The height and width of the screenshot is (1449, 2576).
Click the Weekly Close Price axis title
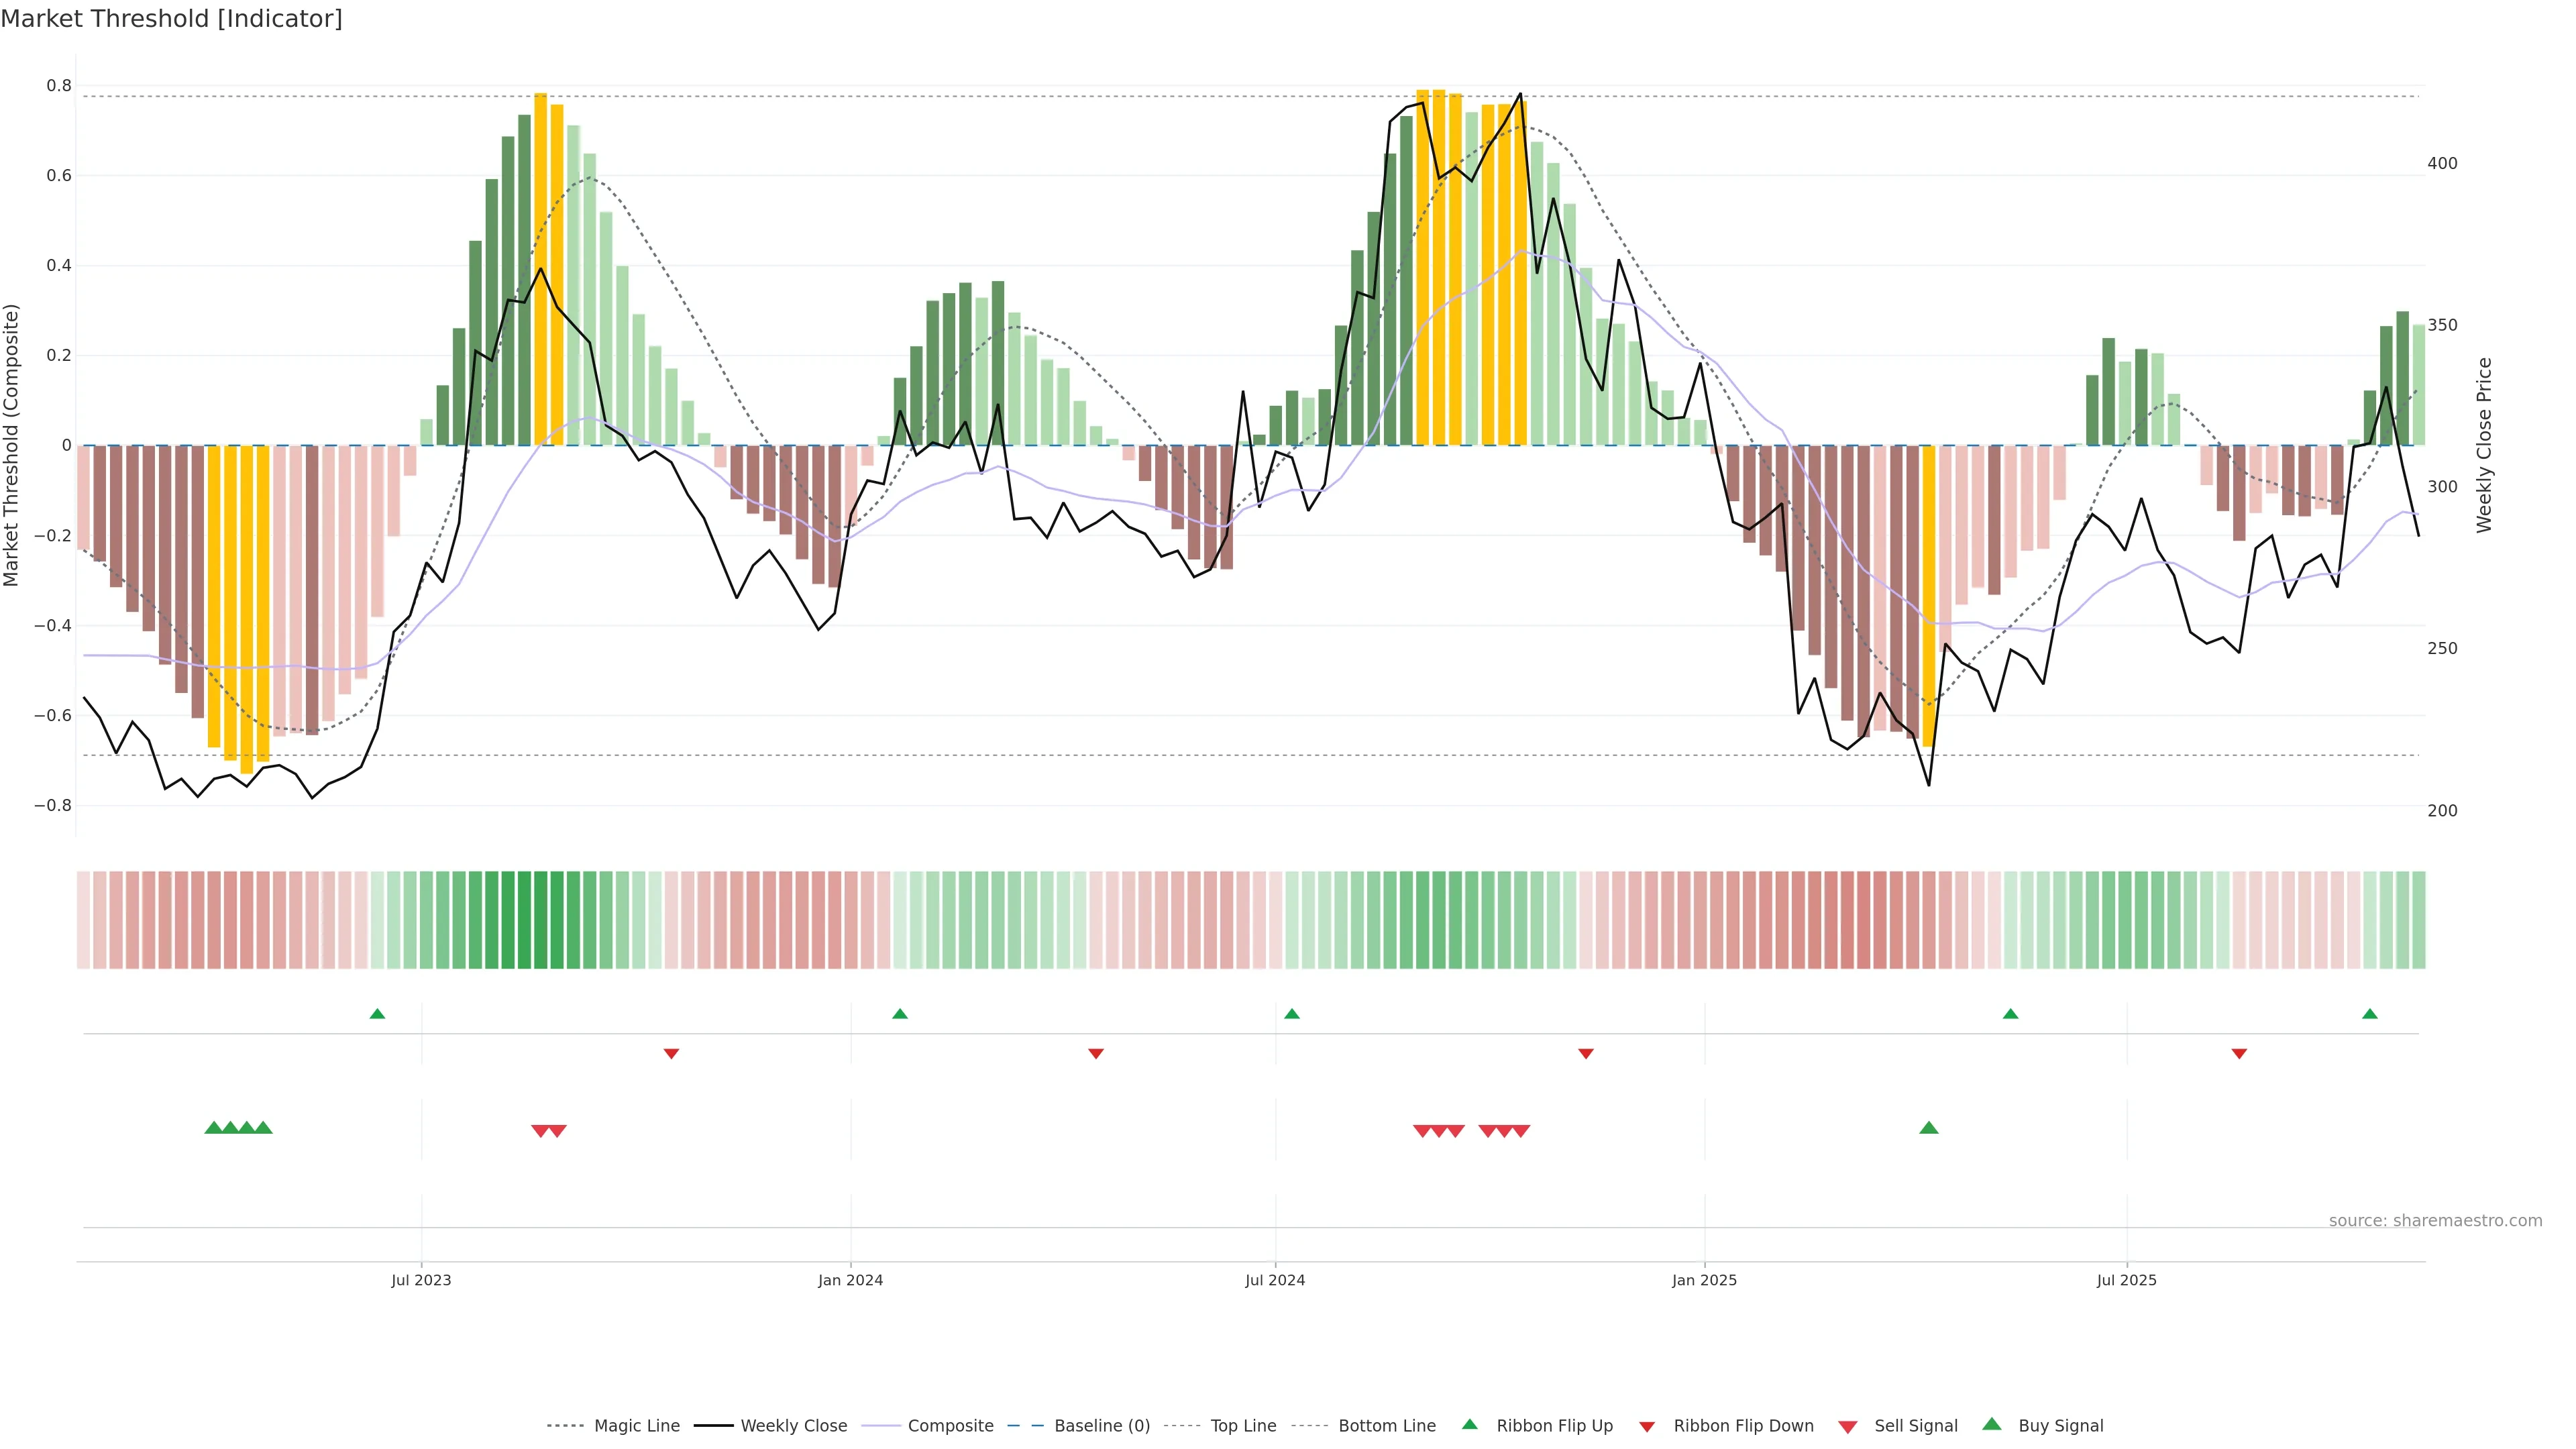(x=2484, y=445)
